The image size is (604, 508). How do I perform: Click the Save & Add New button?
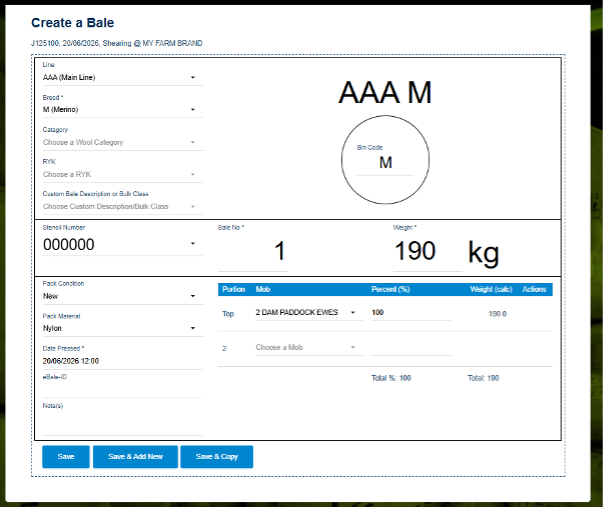[136, 457]
